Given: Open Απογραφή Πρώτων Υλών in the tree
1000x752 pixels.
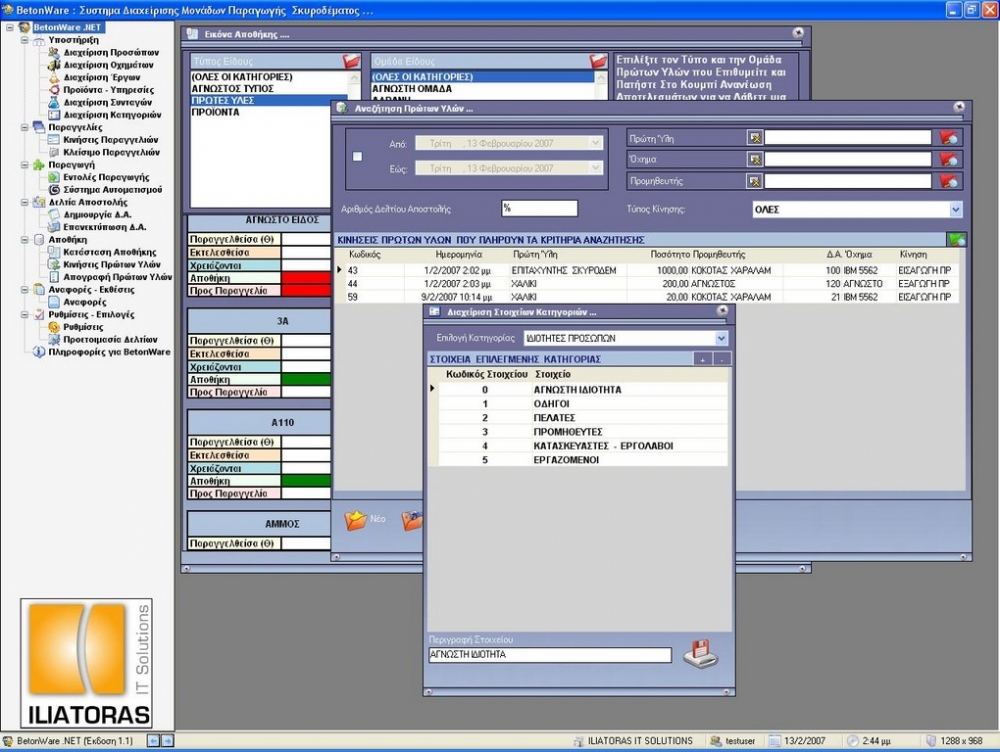Looking at the screenshot, I should tap(118, 277).
